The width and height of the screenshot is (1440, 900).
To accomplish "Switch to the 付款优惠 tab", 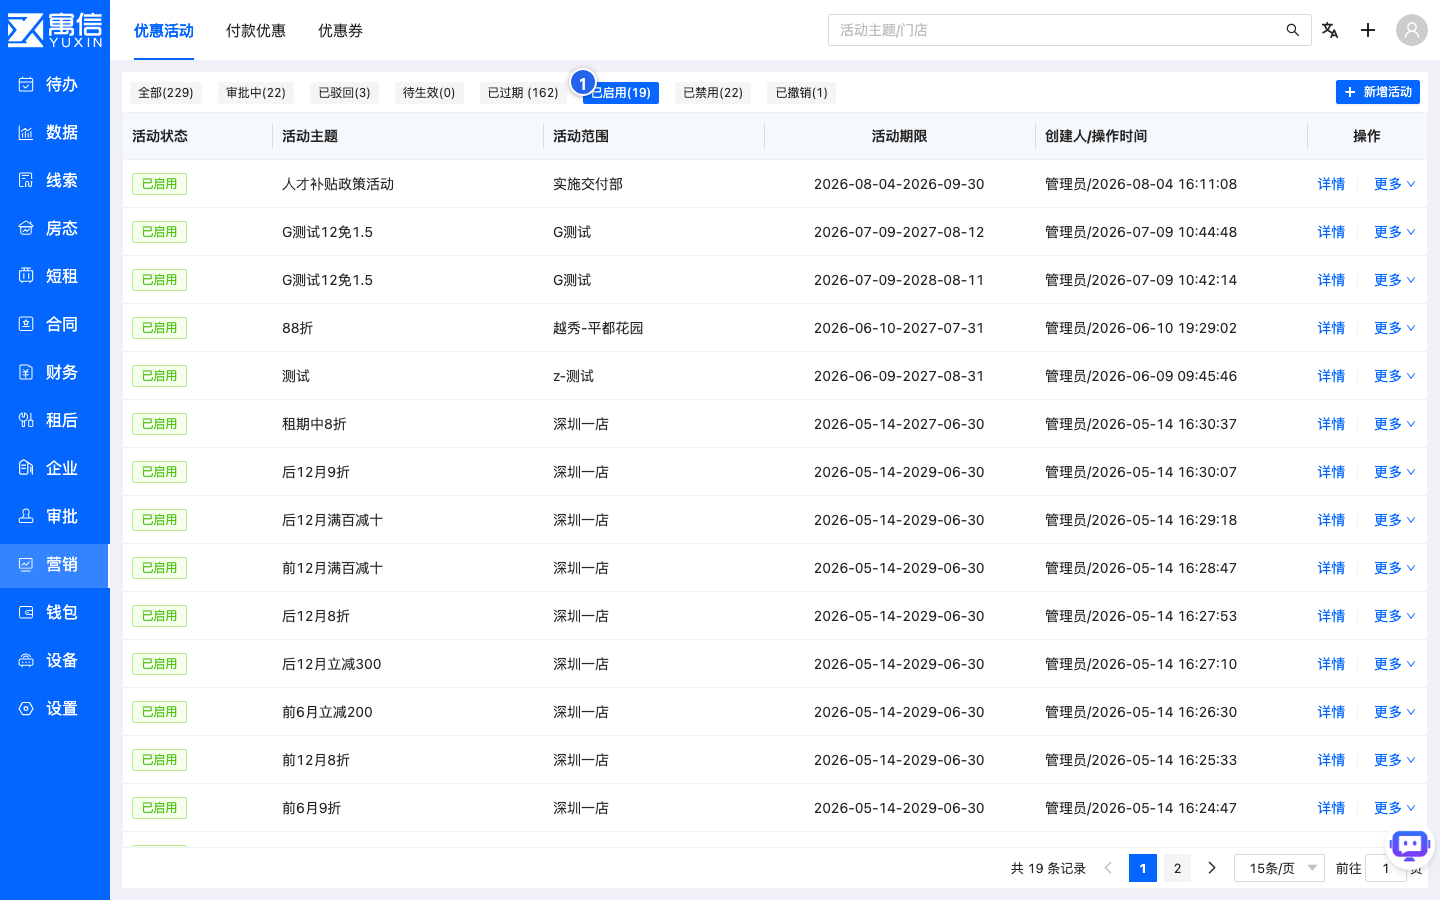I will pyautogui.click(x=256, y=31).
